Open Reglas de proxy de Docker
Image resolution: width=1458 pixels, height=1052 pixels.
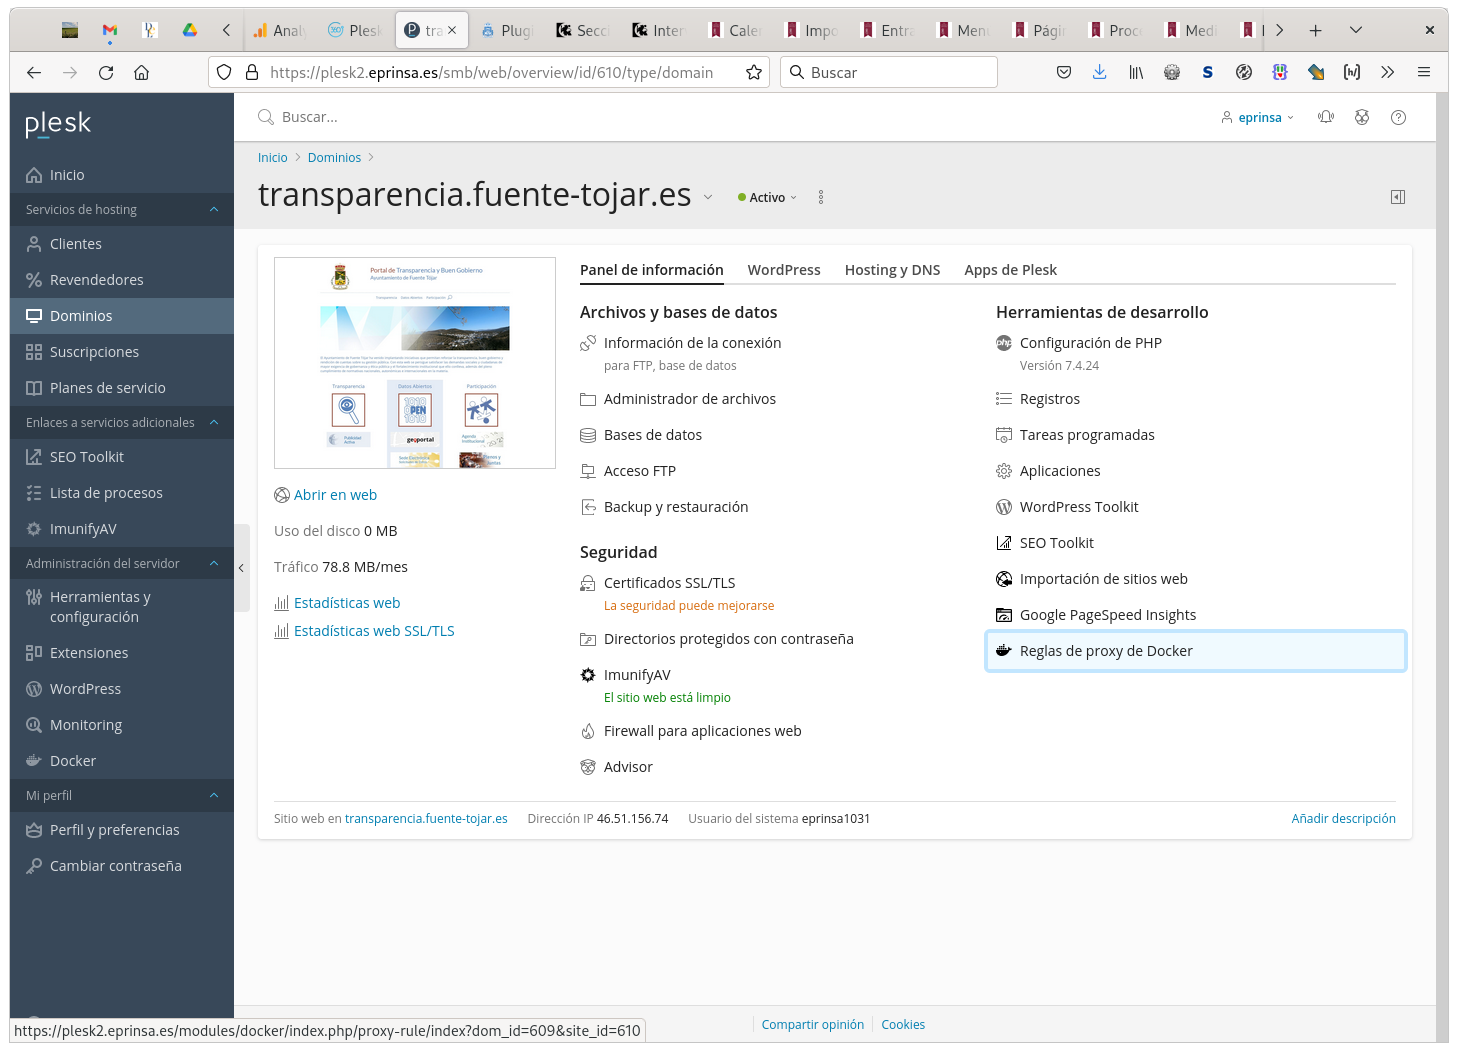1106,651
